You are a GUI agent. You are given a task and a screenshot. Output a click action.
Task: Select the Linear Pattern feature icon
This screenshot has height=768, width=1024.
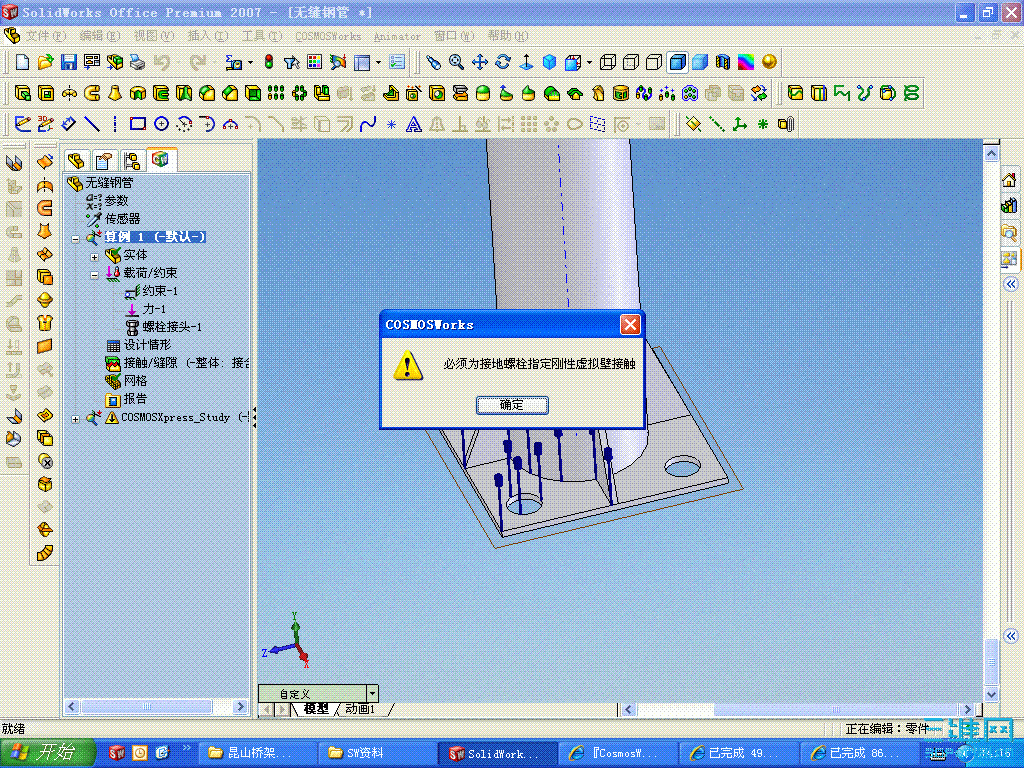[x=276, y=93]
